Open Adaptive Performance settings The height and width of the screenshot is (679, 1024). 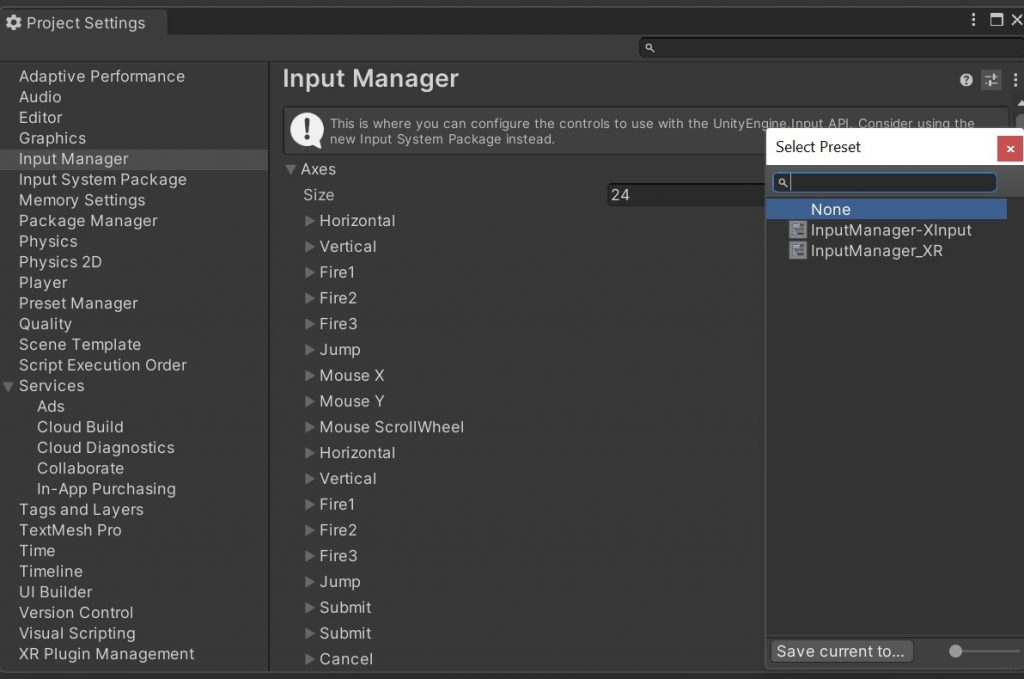[x=102, y=76]
